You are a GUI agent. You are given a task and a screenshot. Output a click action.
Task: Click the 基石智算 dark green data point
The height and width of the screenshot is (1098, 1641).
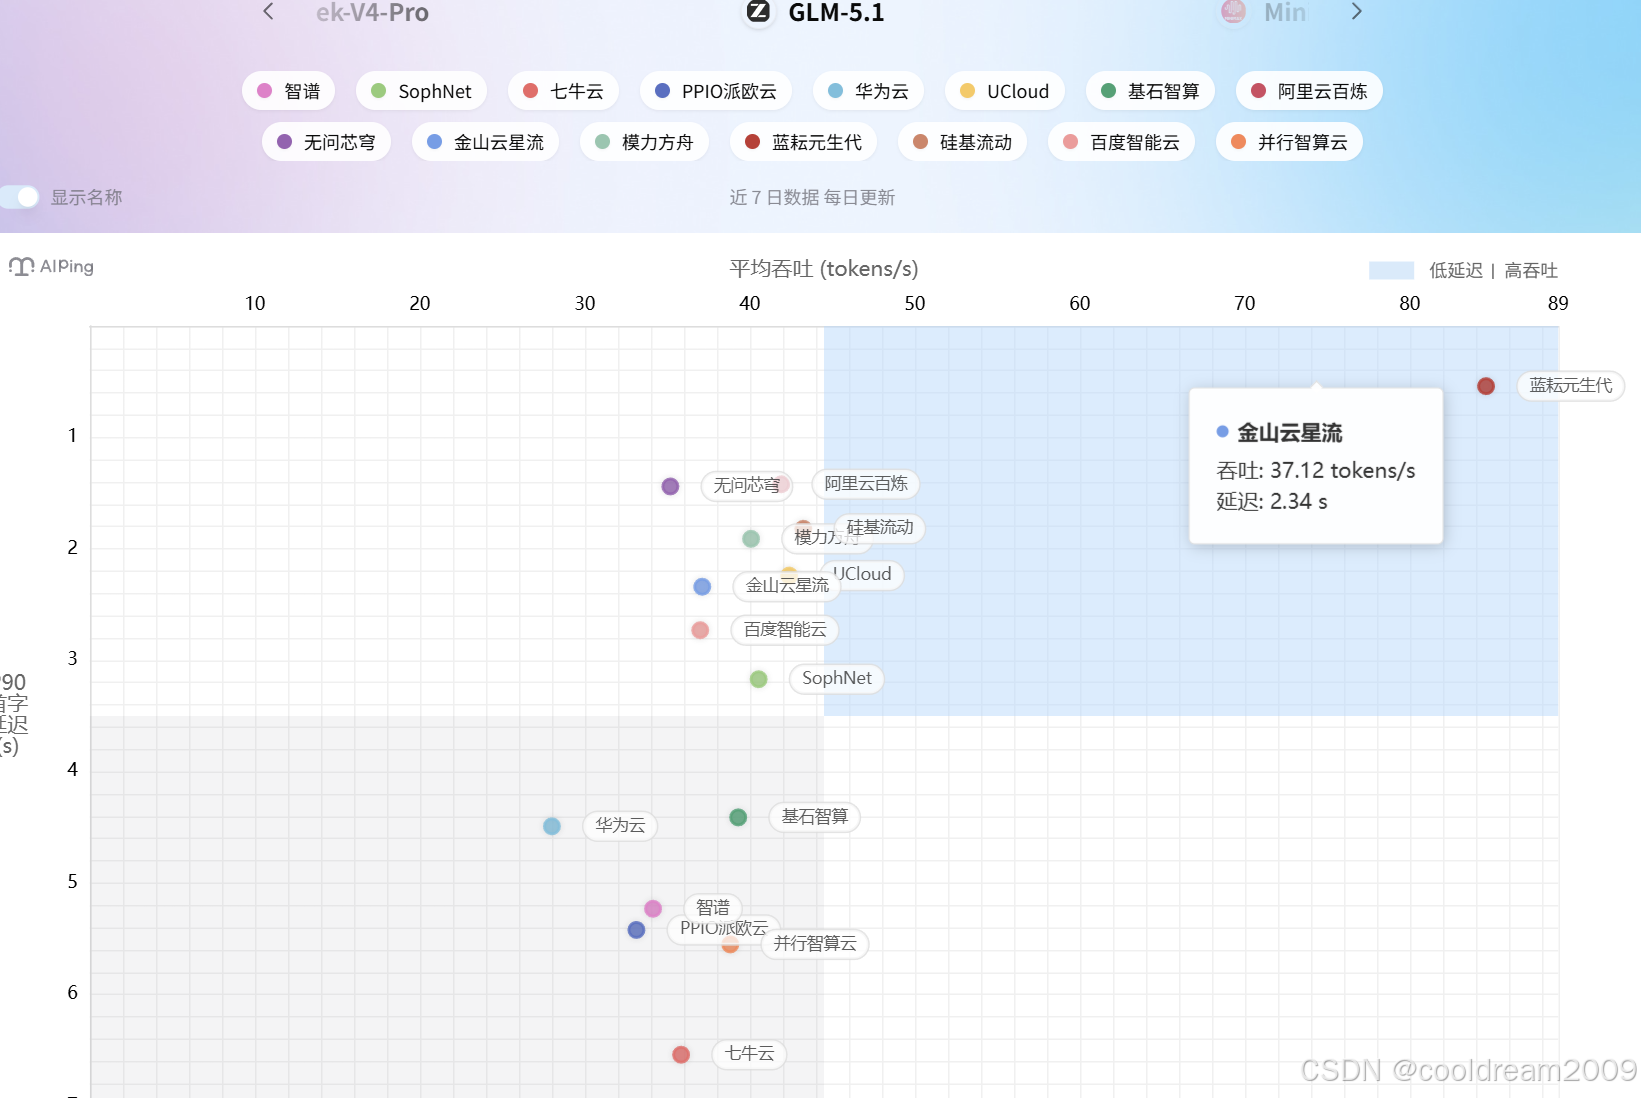[738, 817]
